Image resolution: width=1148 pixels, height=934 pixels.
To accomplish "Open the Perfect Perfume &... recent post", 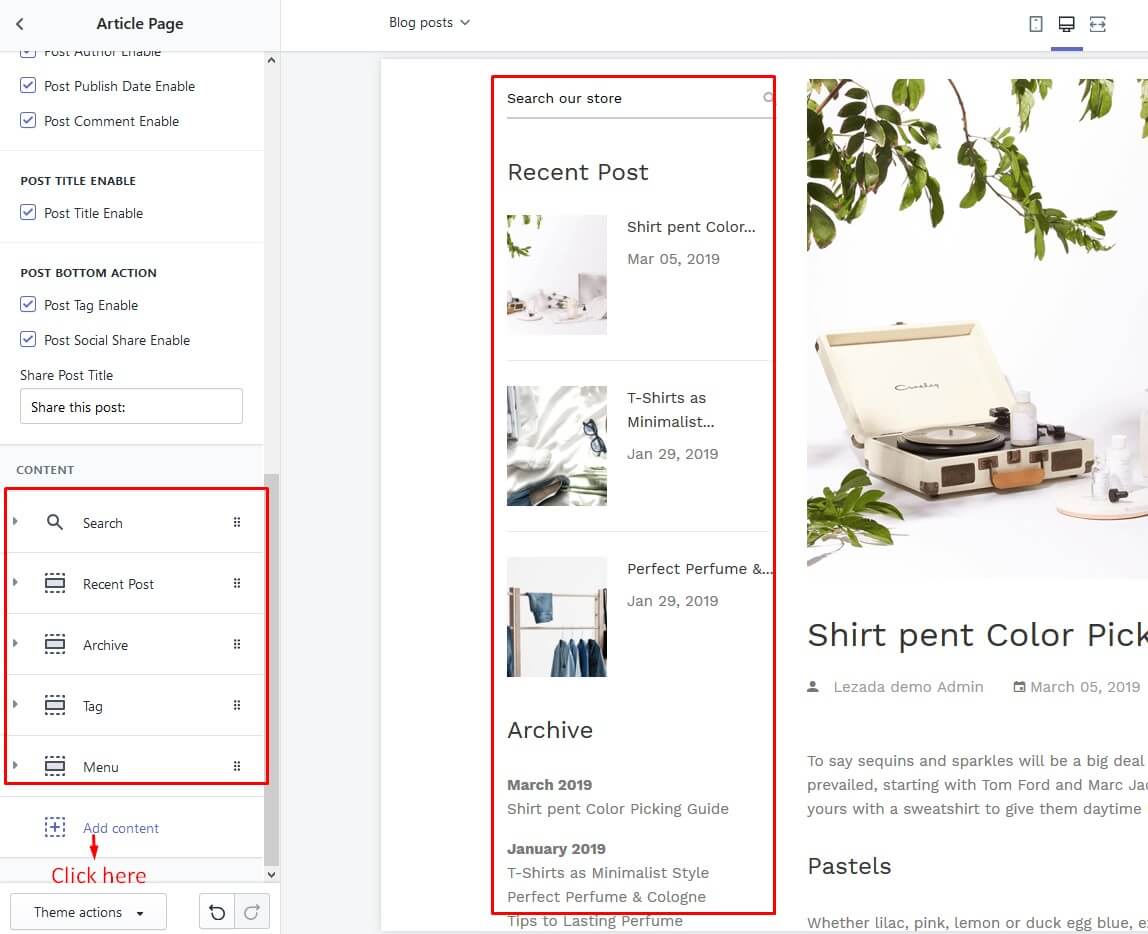I will click(699, 569).
